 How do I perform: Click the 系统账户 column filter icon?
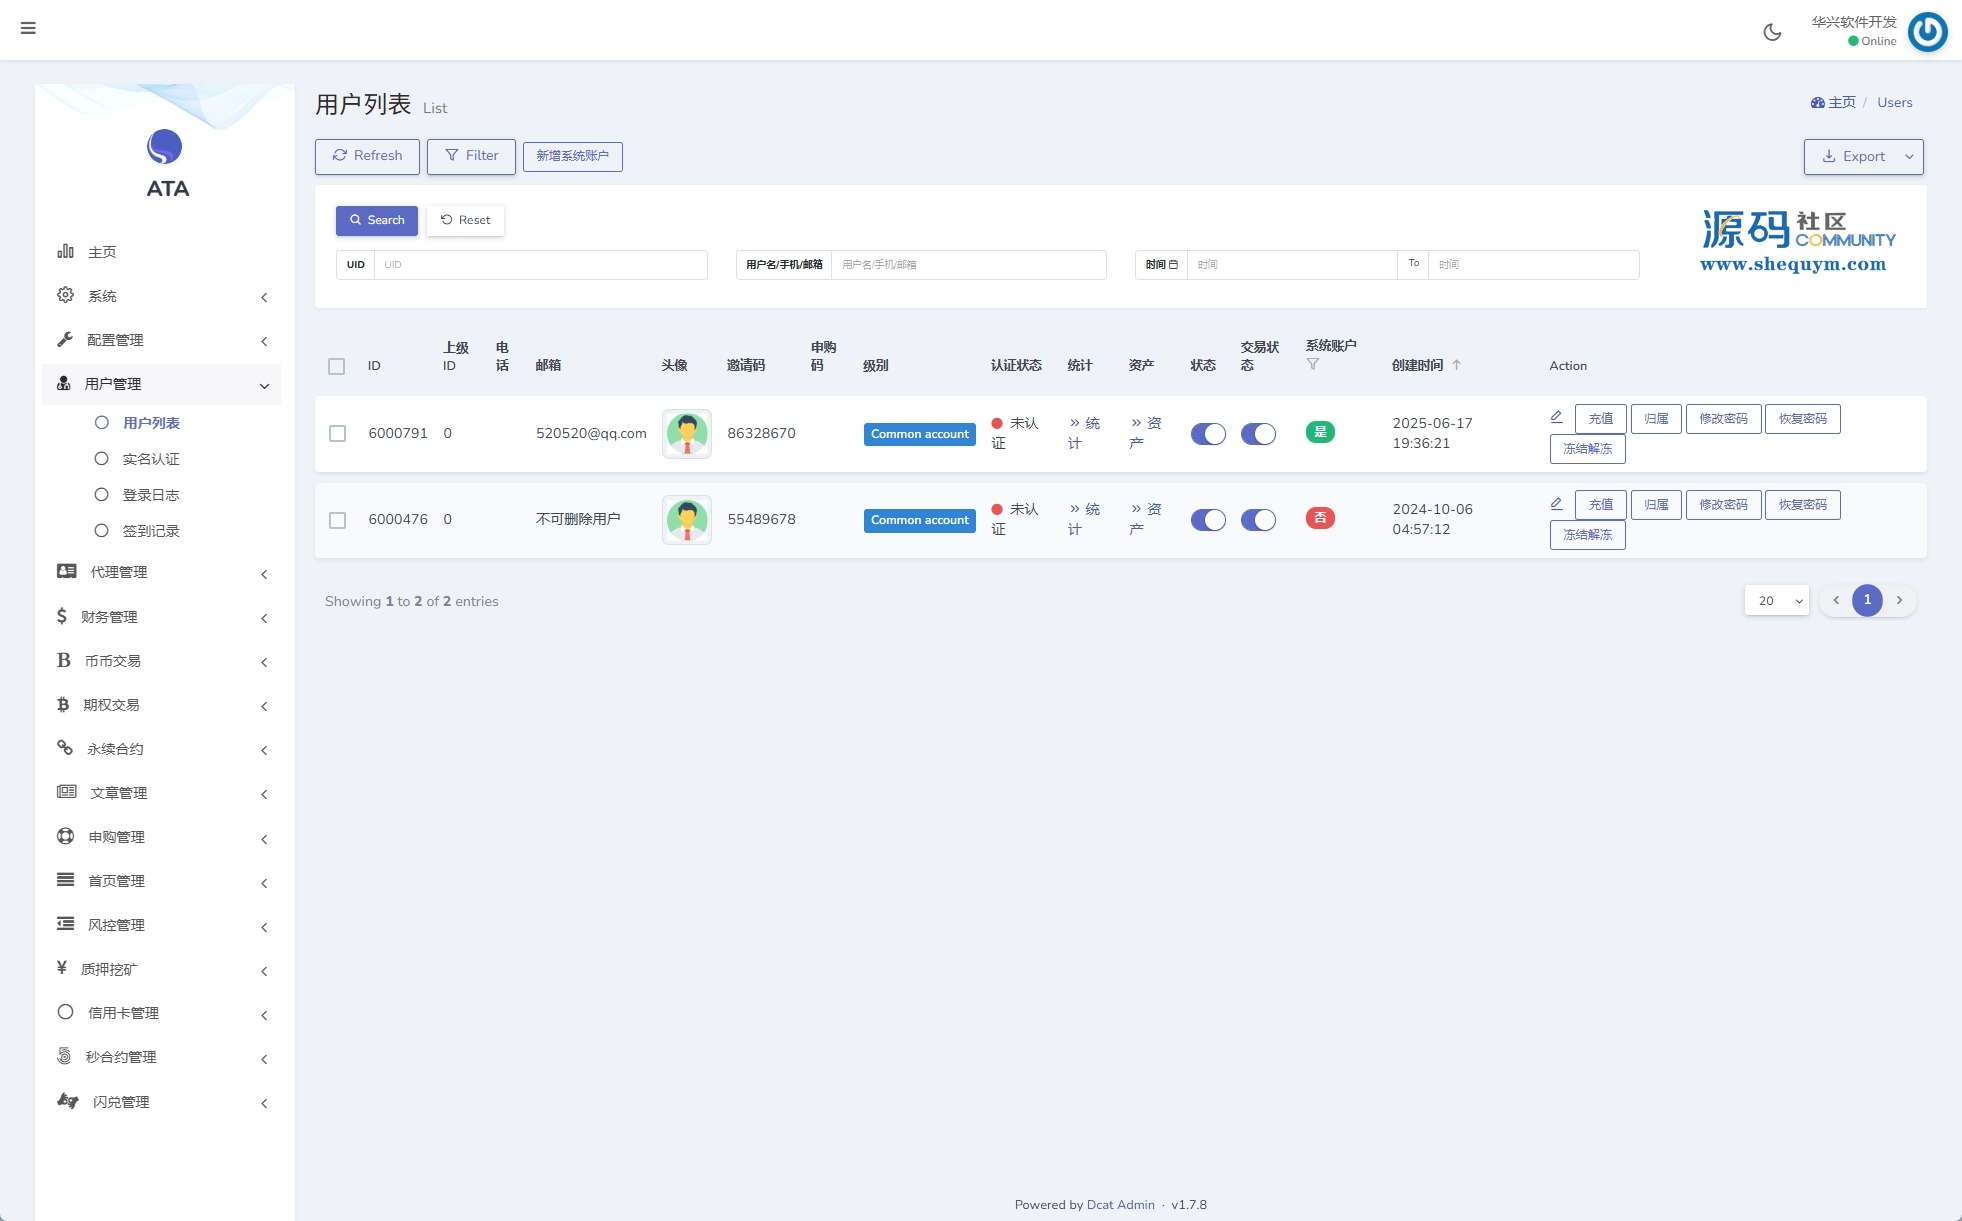click(1313, 364)
